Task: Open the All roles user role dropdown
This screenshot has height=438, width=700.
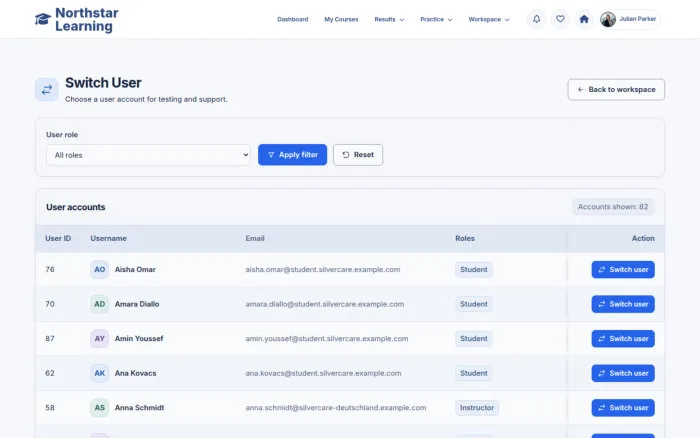Action: pos(148,155)
